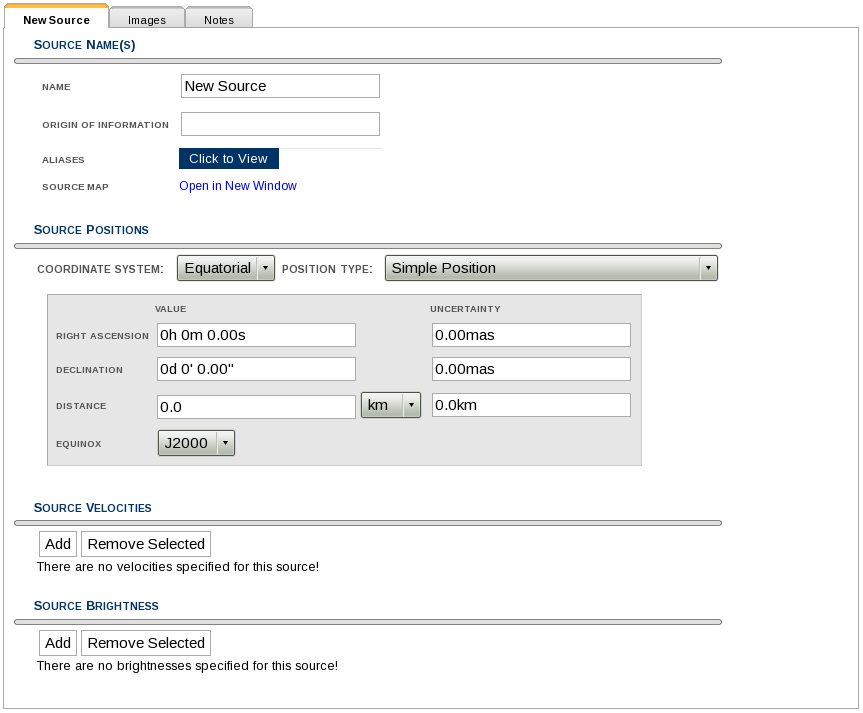This screenshot has width=863, height=713.
Task: Open the Position Type dropdown
Action: click(550, 268)
